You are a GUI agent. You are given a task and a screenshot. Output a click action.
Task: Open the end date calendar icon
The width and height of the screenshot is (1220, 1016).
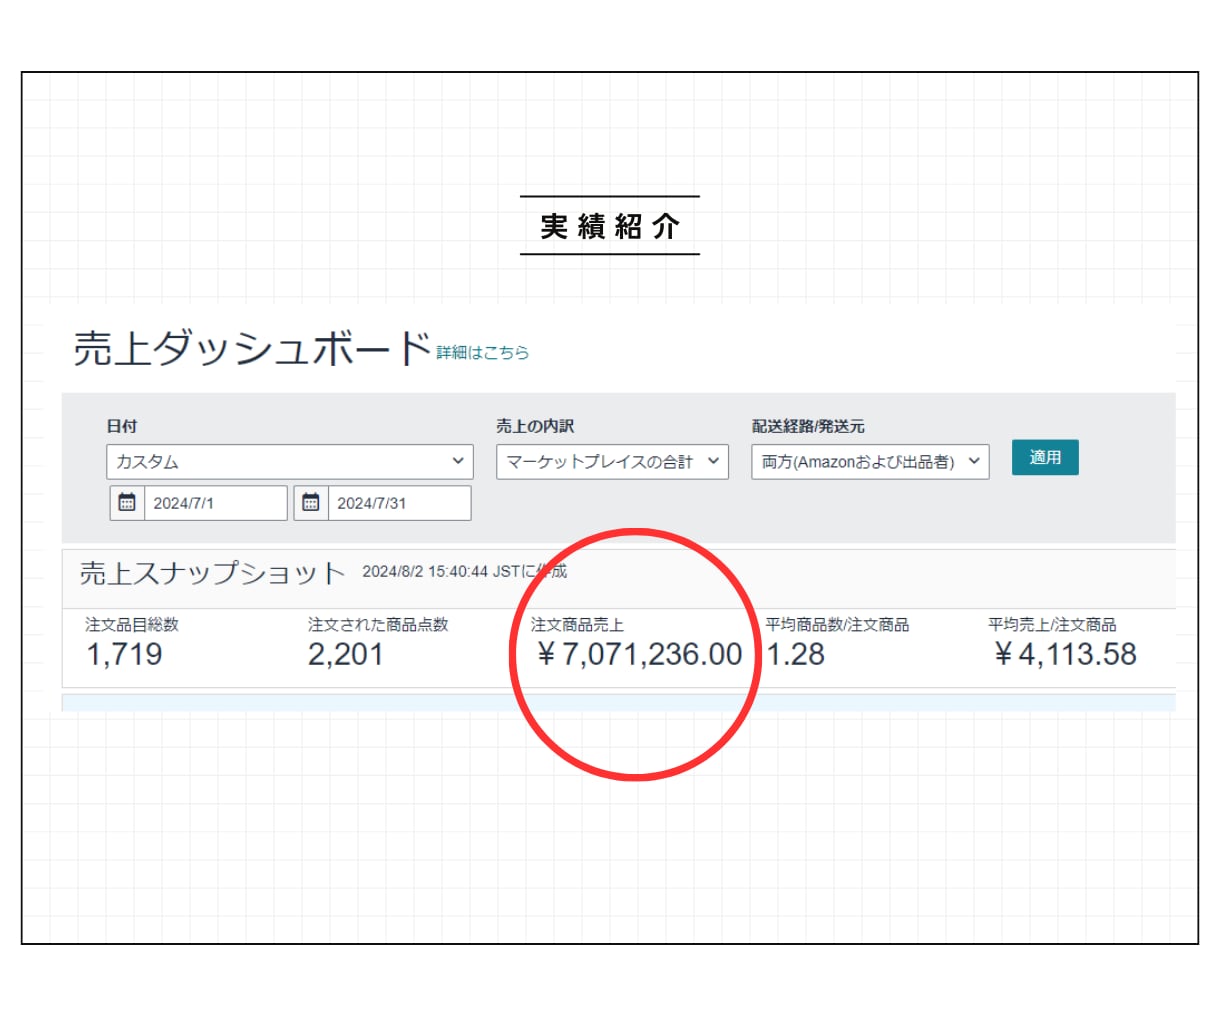coord(311,503)
